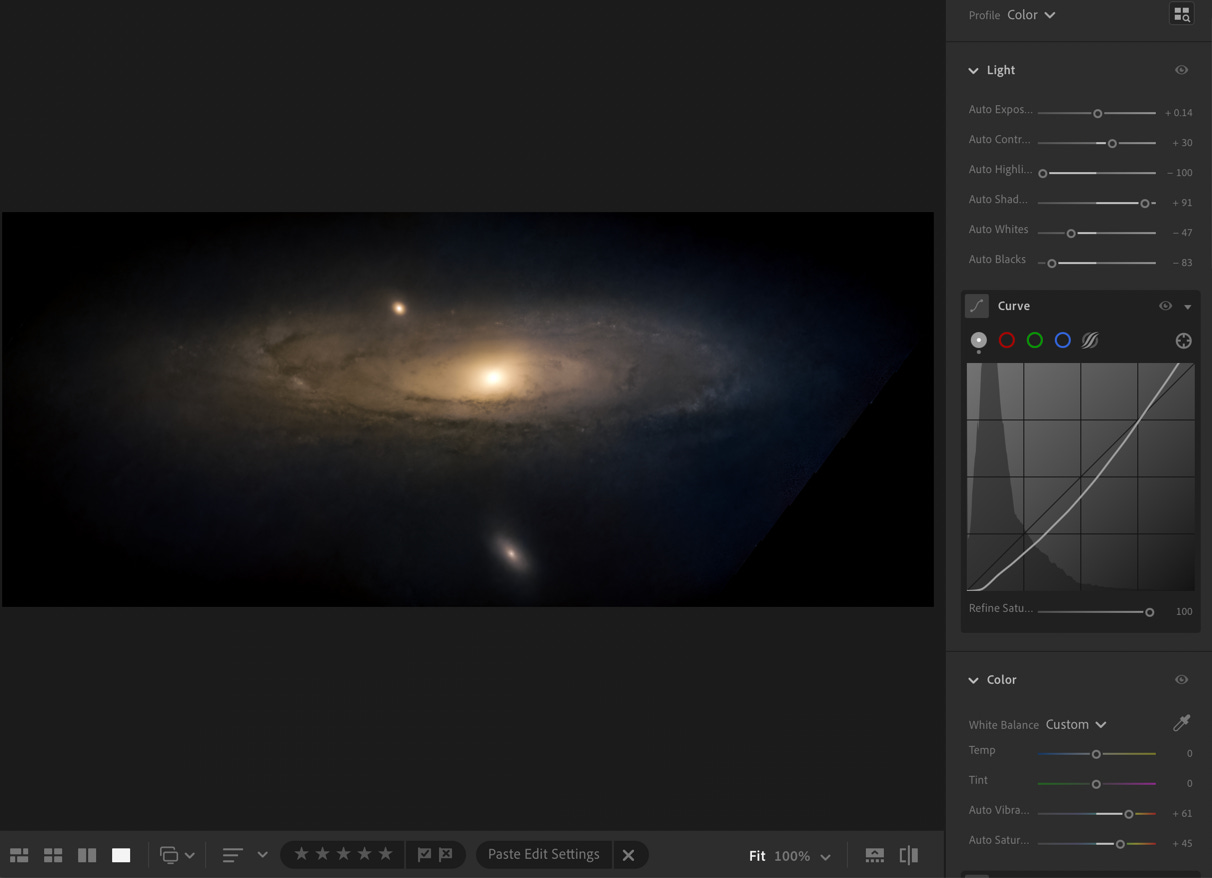Toggle the filmstrip display icon
Viewport: 1212px width, 878px height.
(x=874, y=855)
